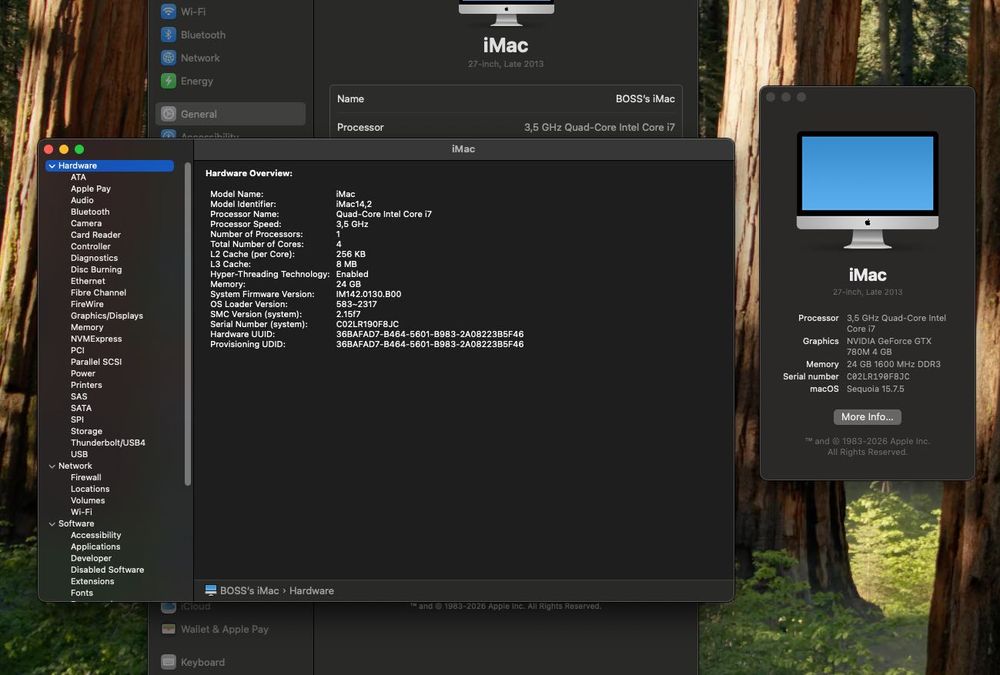Select Diagnostics in Hardware list

(x=94, y=258)
